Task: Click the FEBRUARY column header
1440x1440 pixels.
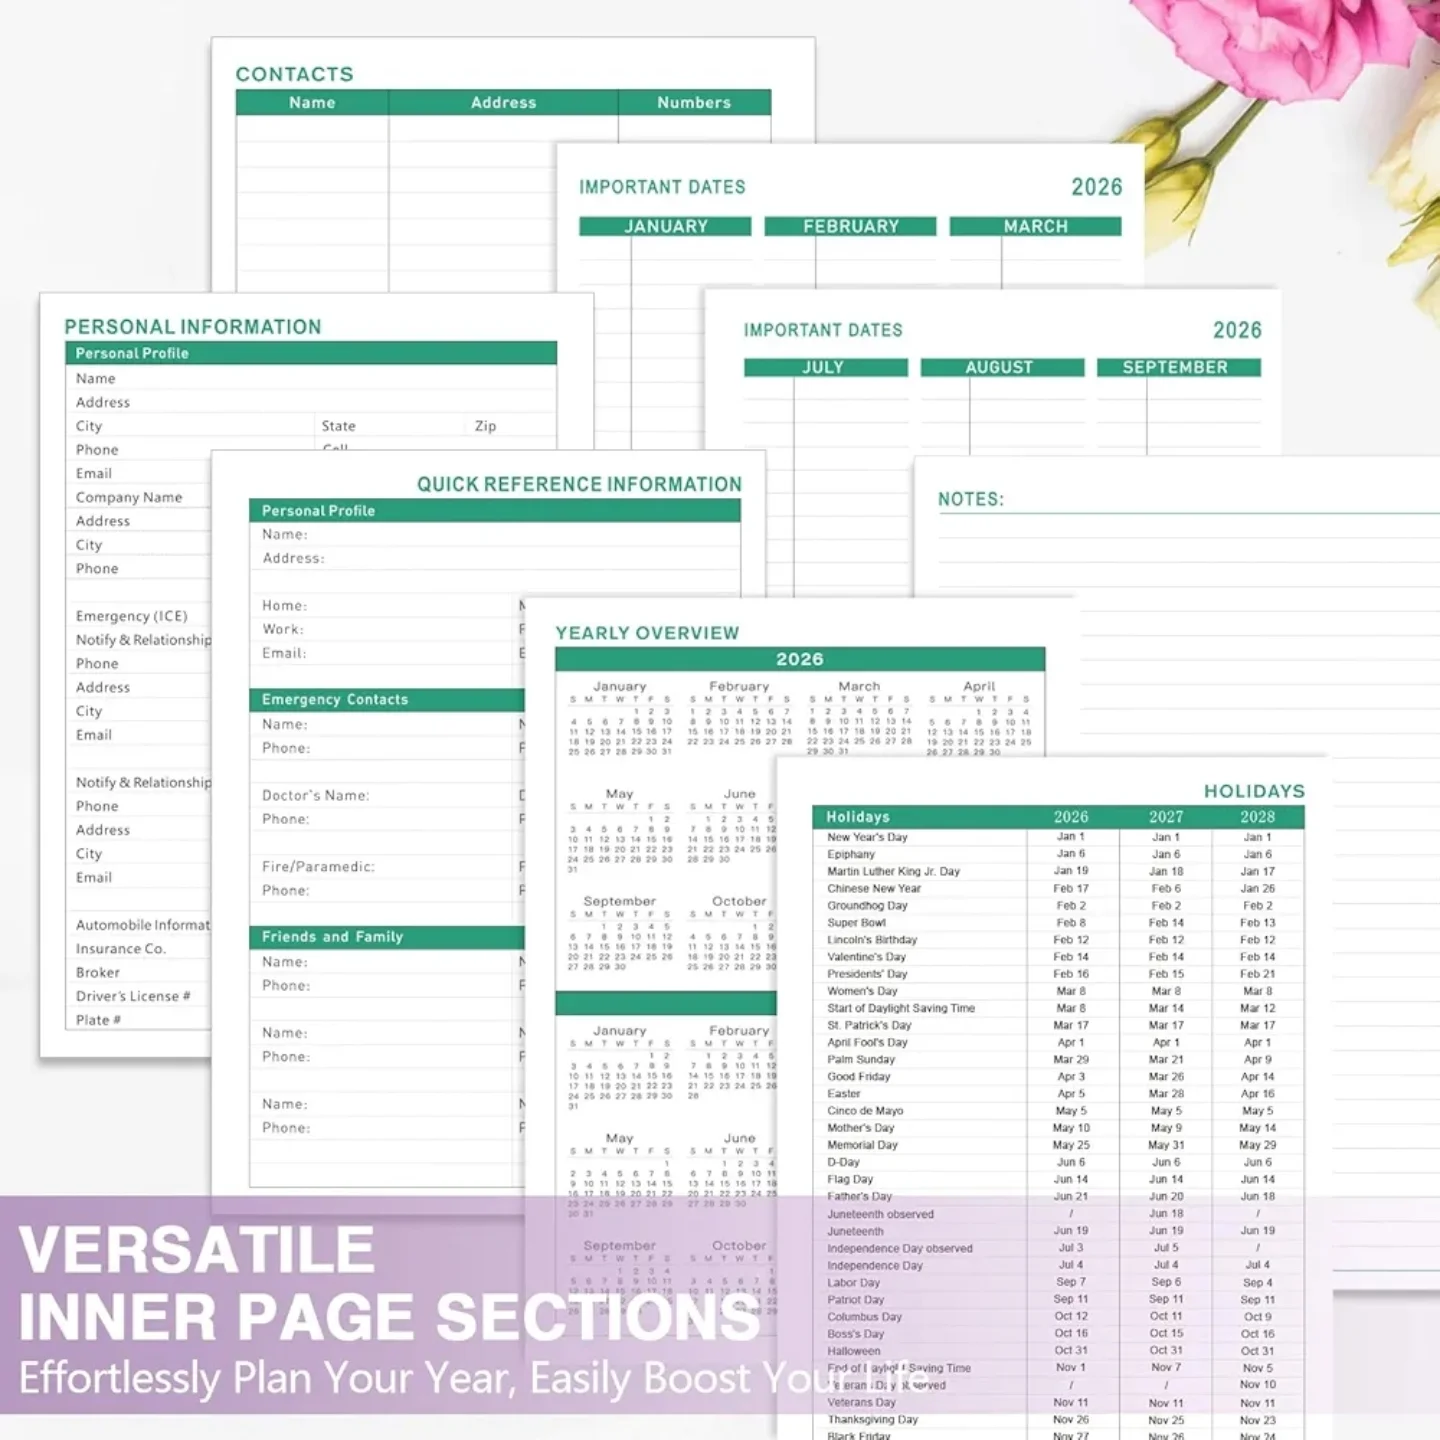Action: [x=850, y=227]
